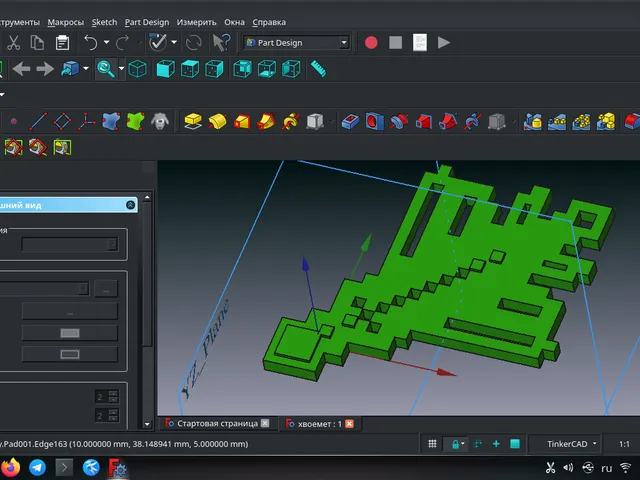This screenshot has width=640, height=480.
Task: Click the Redo arrow icon
Action: point(122,42)
